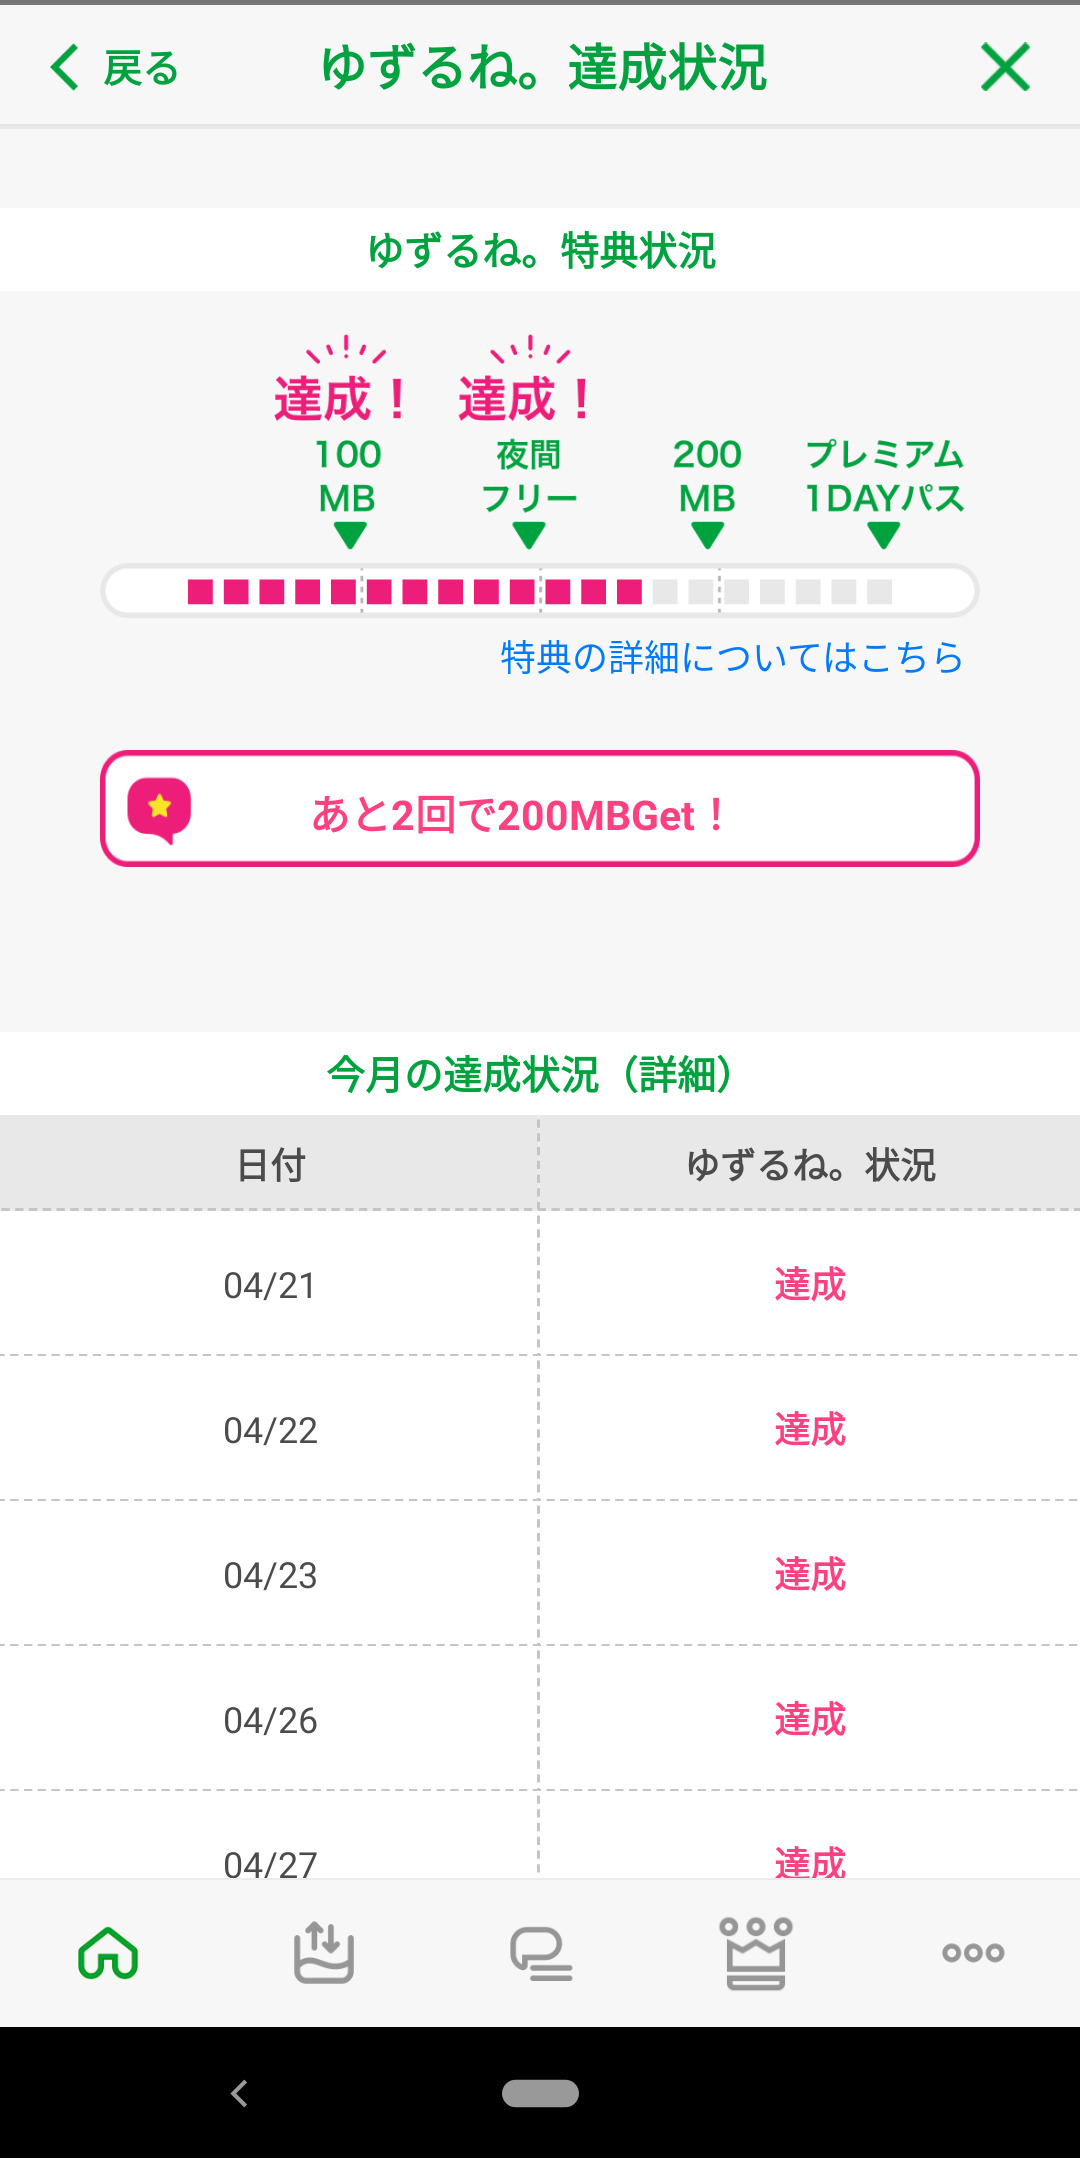Screen dimensions: 1080x2158
Task: Tap the Android home pill
Action: pyautogui.click(x=540, y=2093)
